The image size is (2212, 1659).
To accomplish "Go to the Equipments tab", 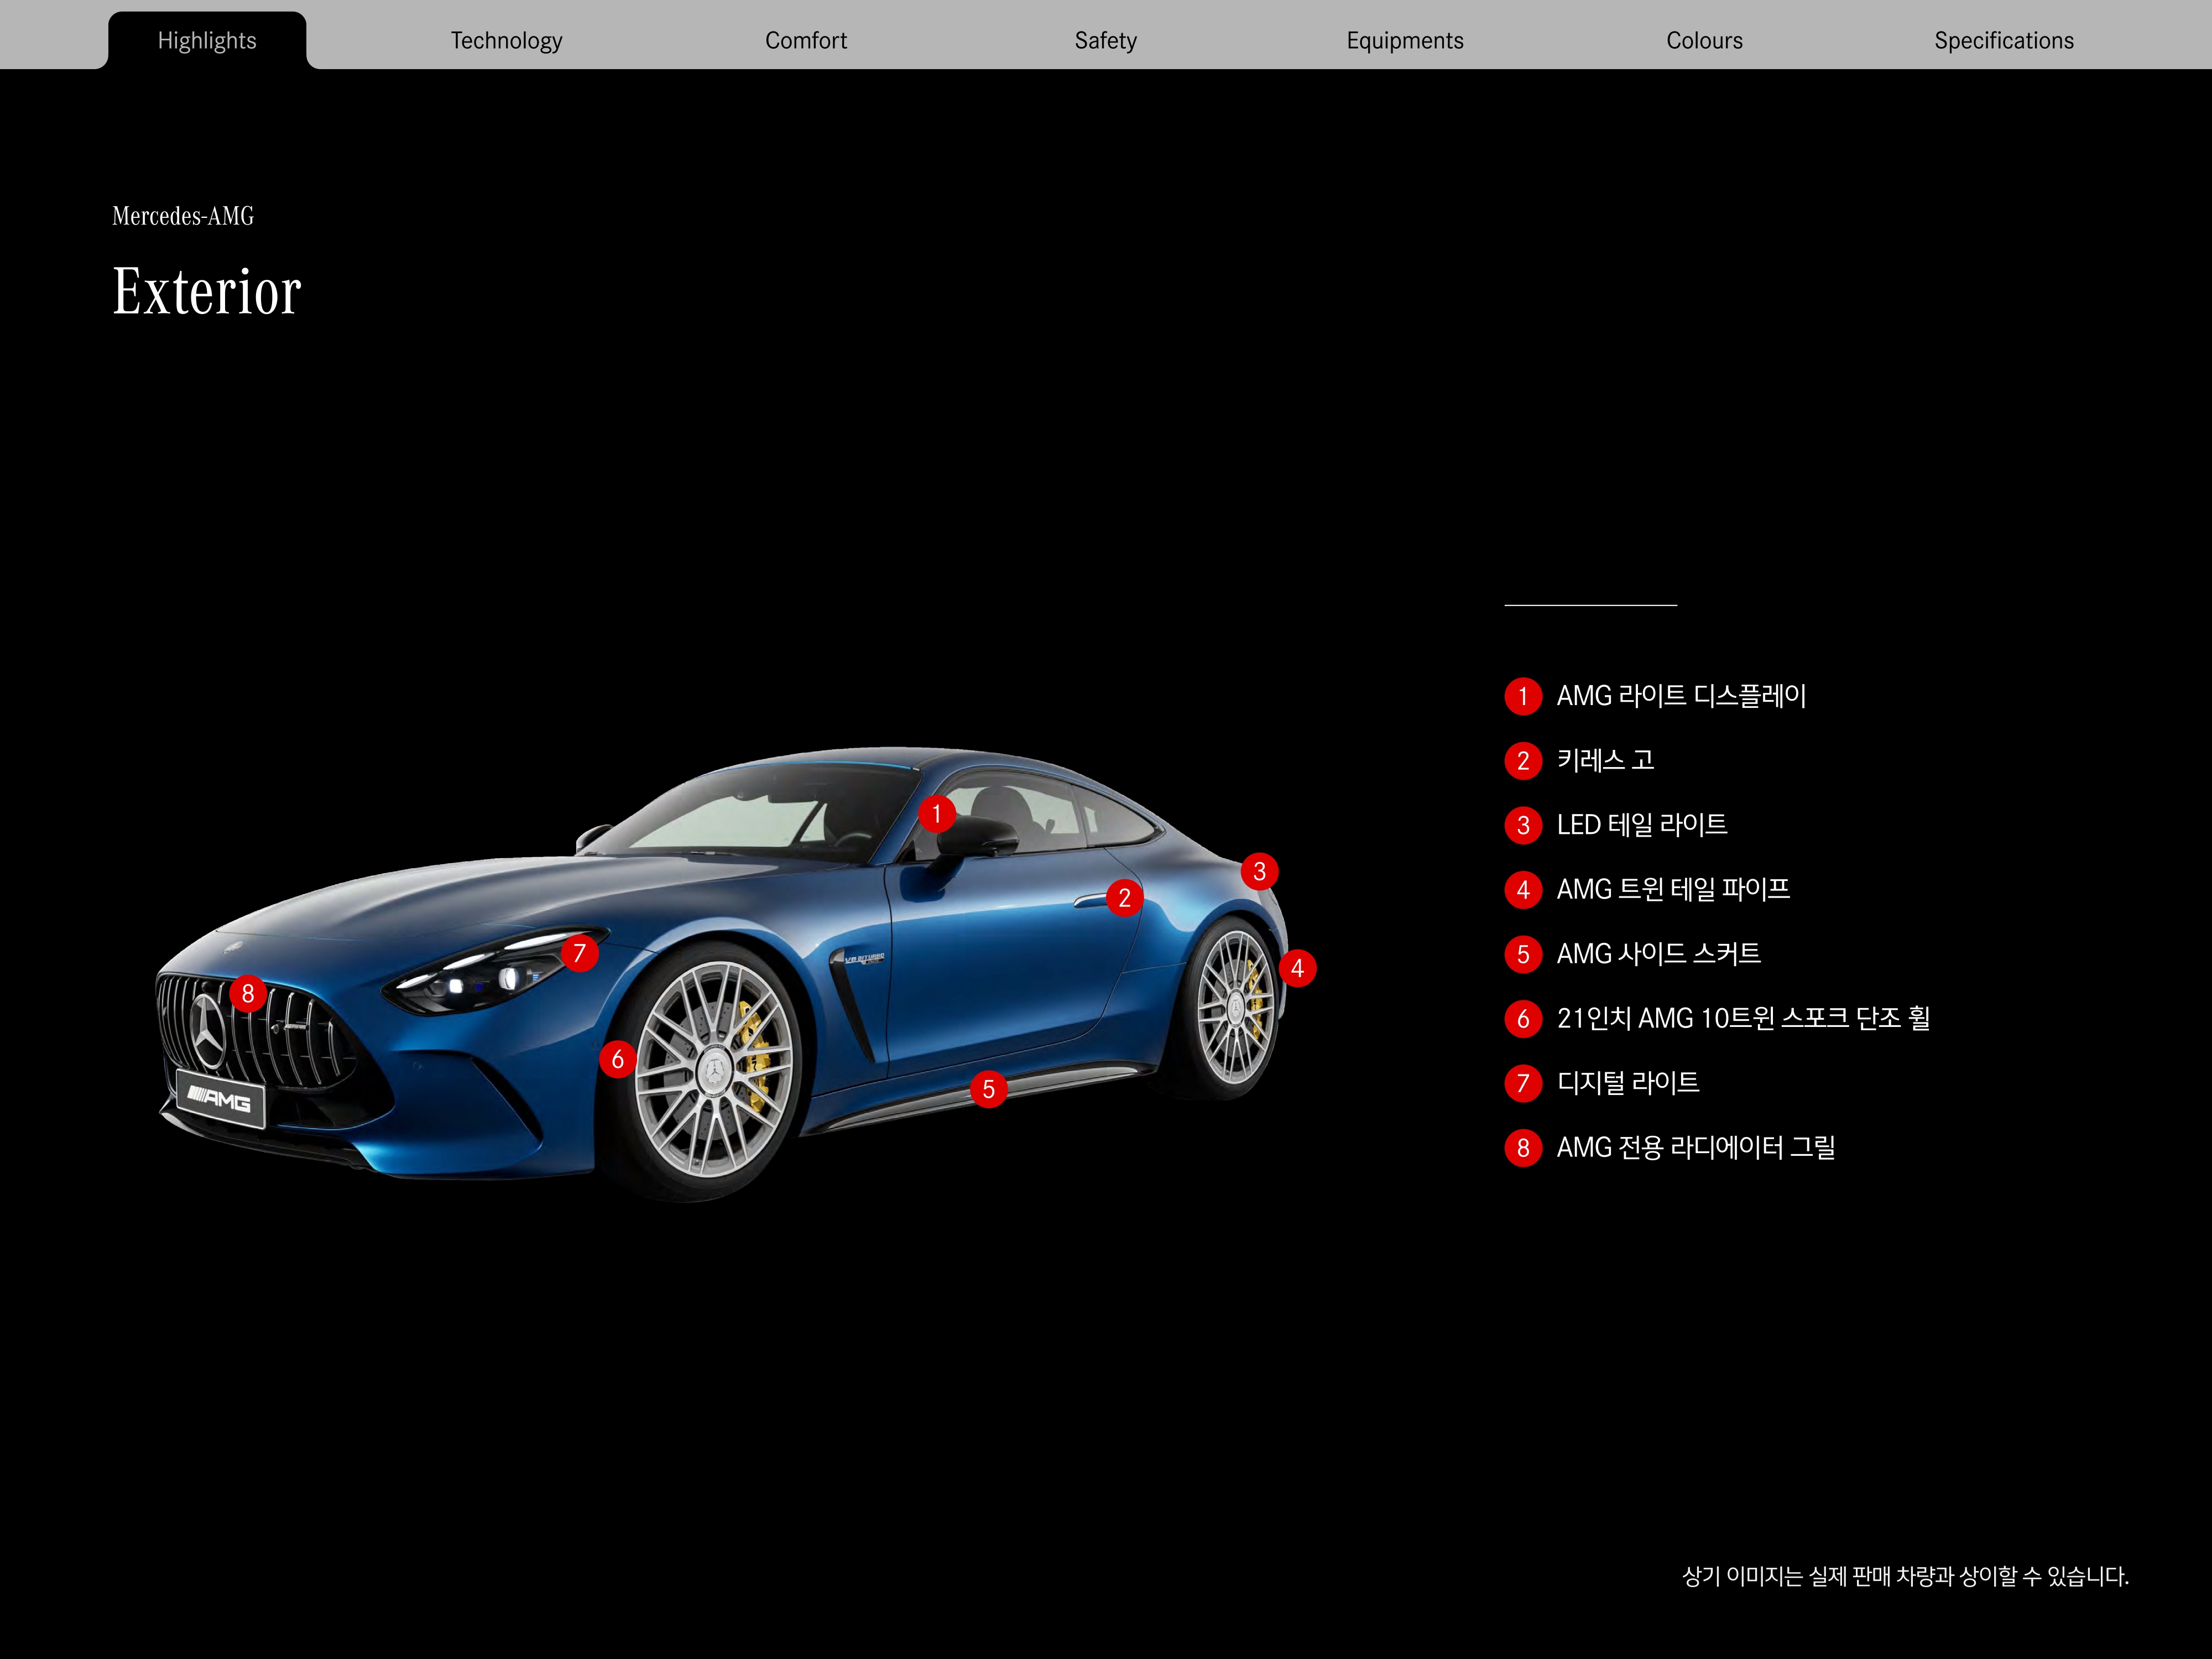I will pos(1404,40).
